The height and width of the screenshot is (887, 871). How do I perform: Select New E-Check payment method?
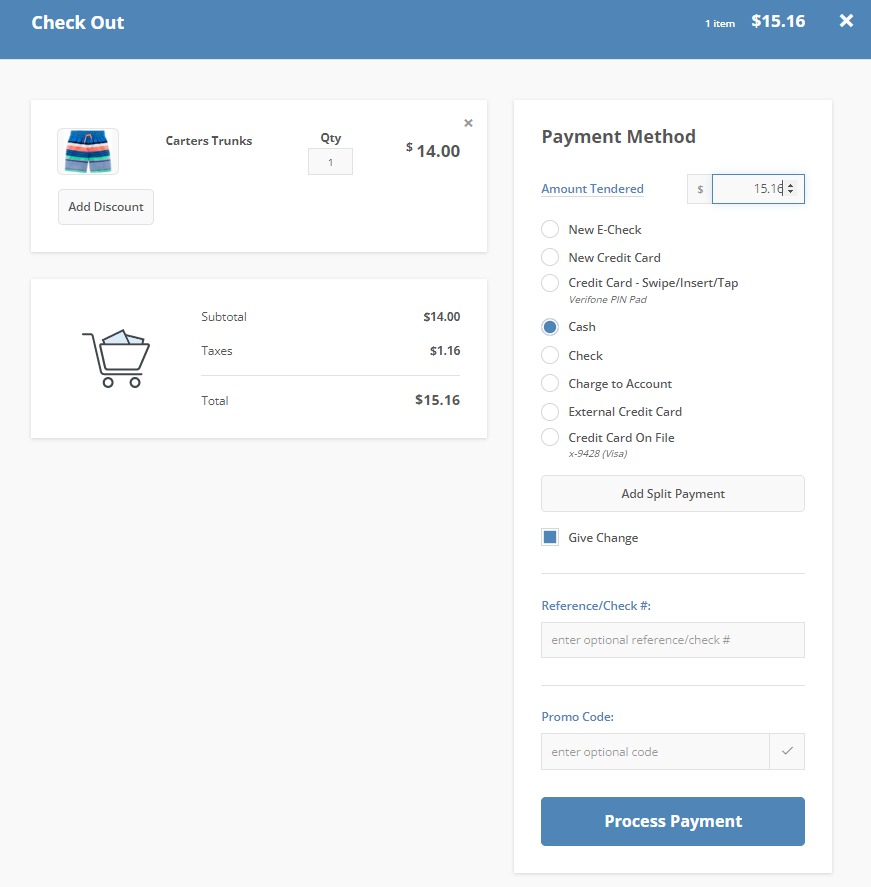[x=550, y=229]
